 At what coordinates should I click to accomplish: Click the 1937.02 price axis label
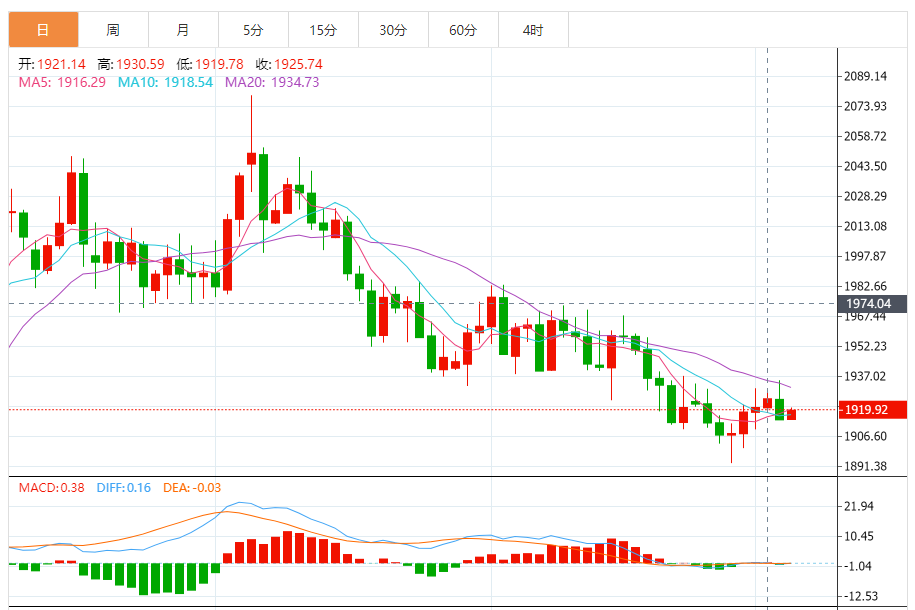[x=865, y=377]
